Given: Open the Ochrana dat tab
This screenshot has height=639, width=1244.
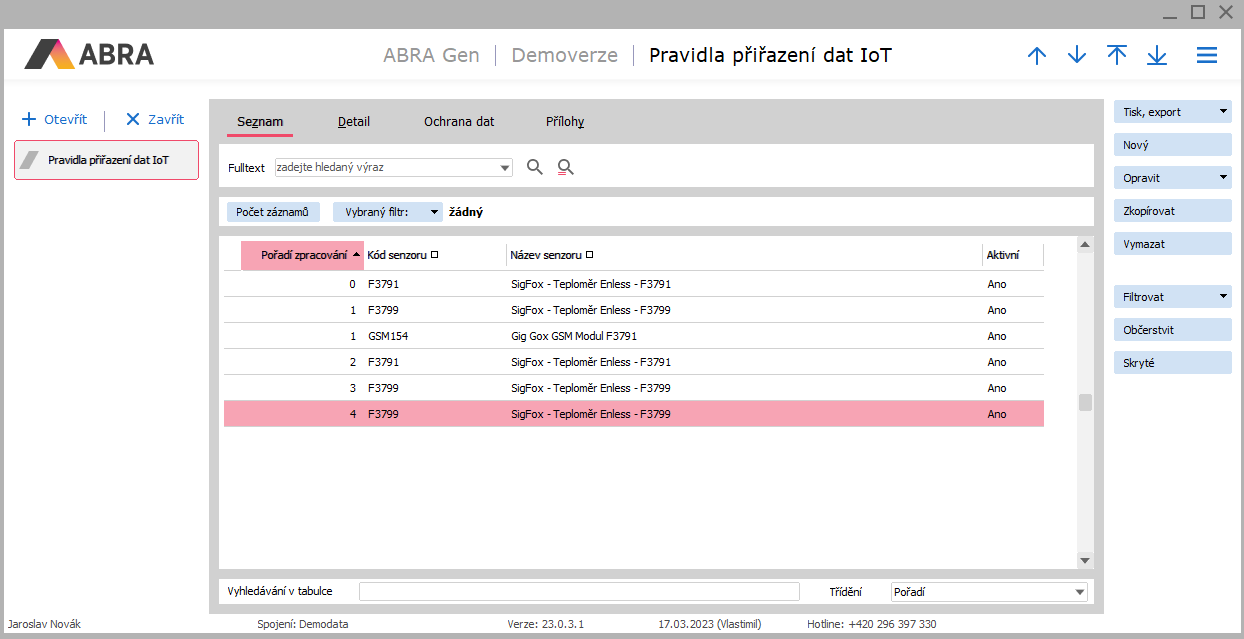Looking at the screenshot, I should point(459,122).
